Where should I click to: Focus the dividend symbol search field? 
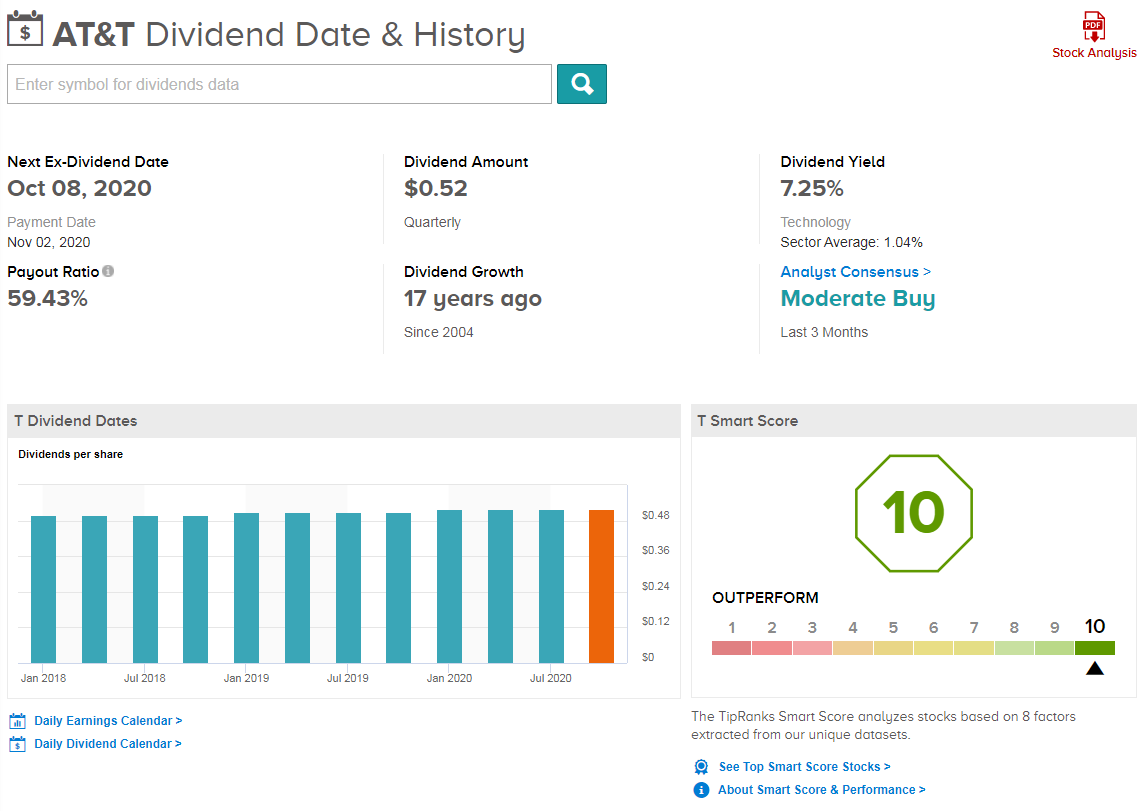pos(279,84)
